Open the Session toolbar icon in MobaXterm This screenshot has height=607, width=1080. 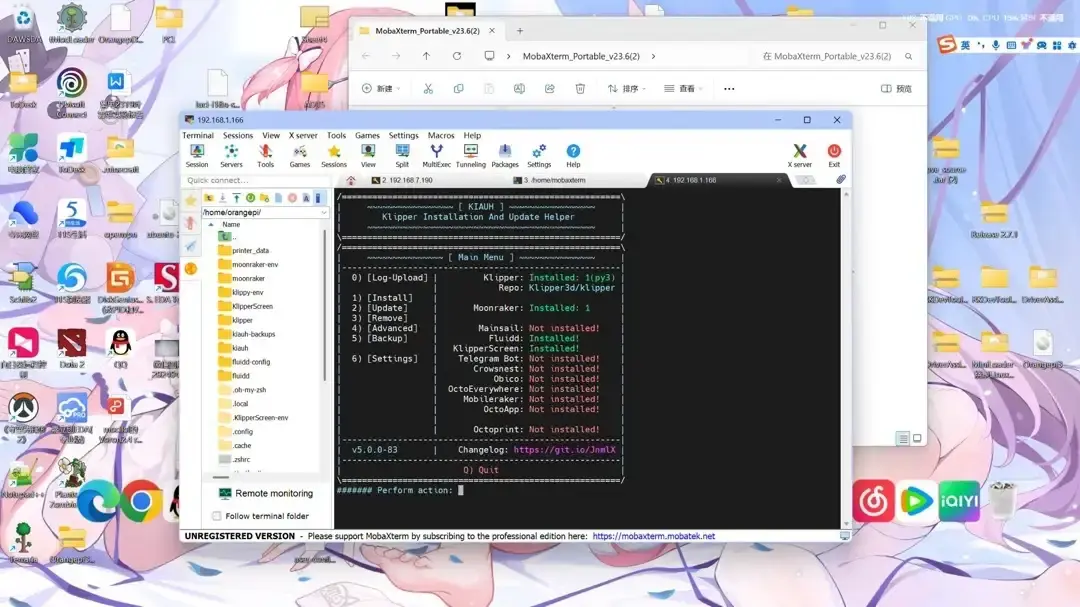196,156
